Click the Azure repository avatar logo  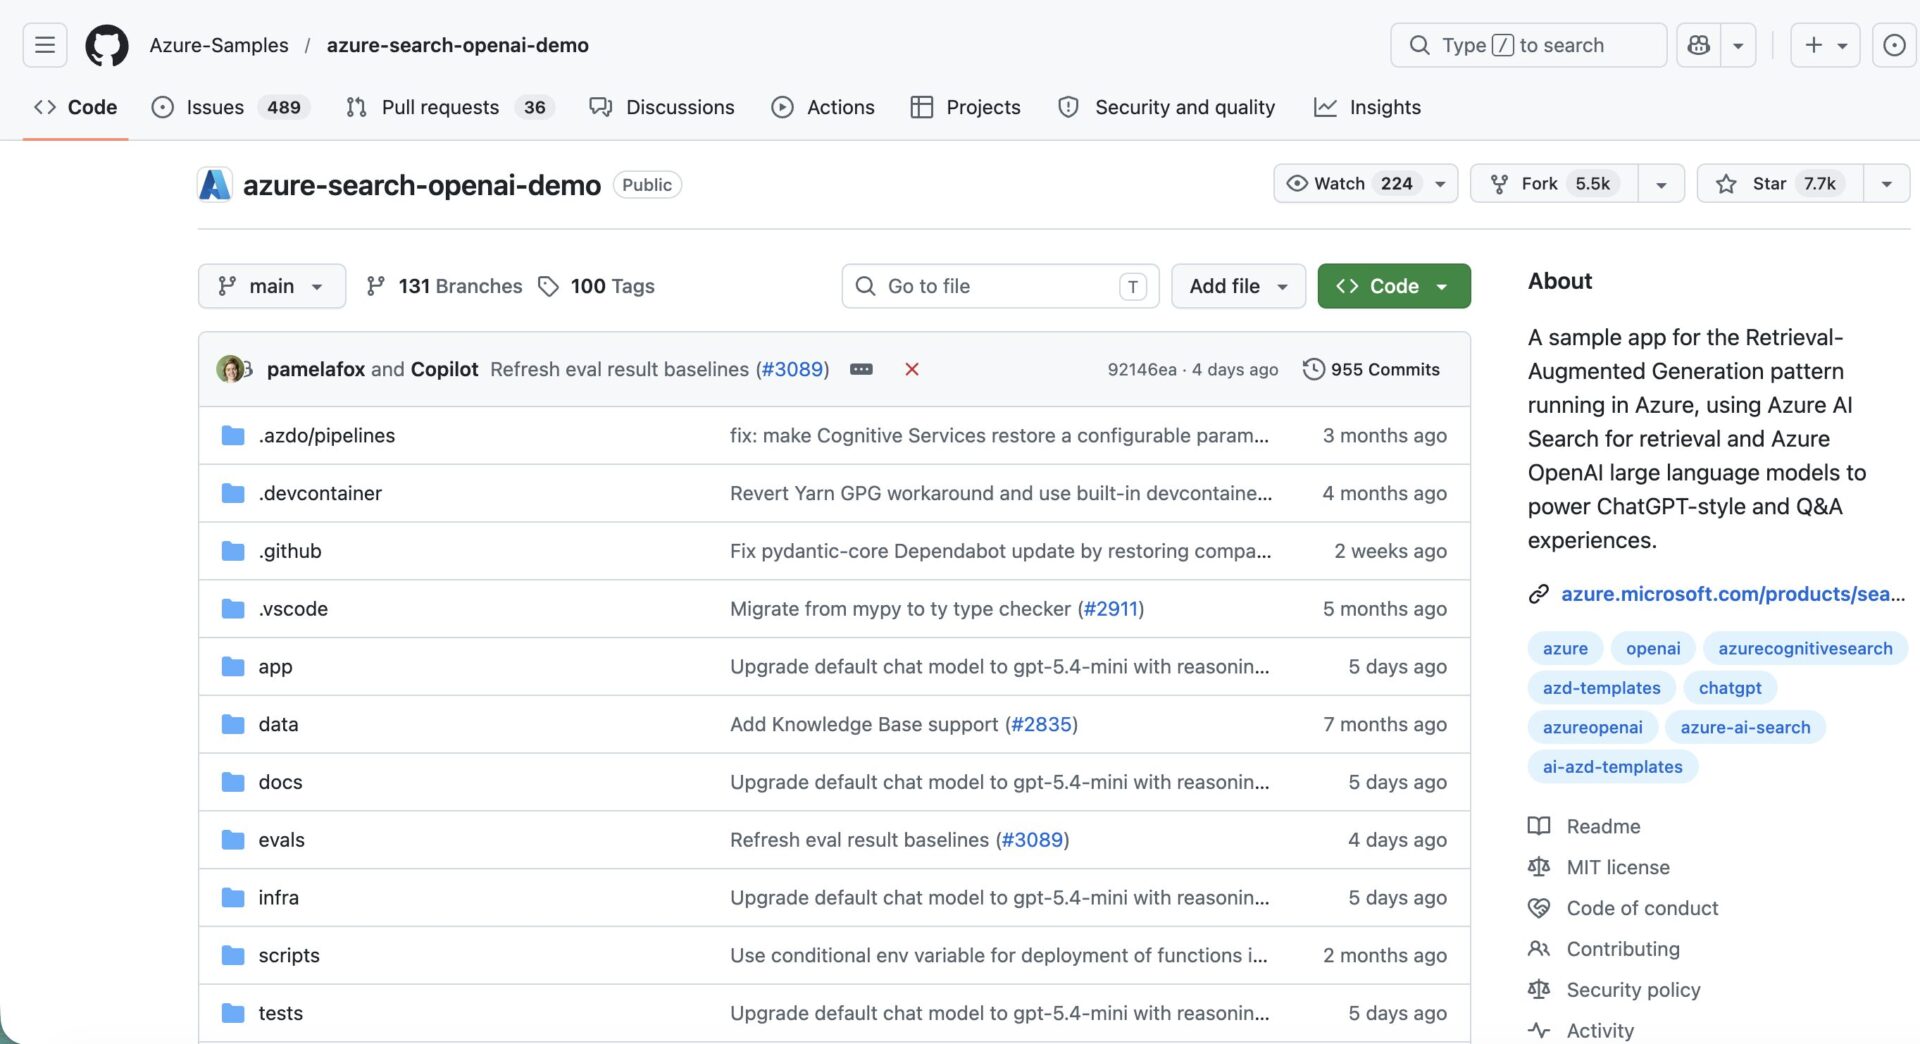pos(215,185)
